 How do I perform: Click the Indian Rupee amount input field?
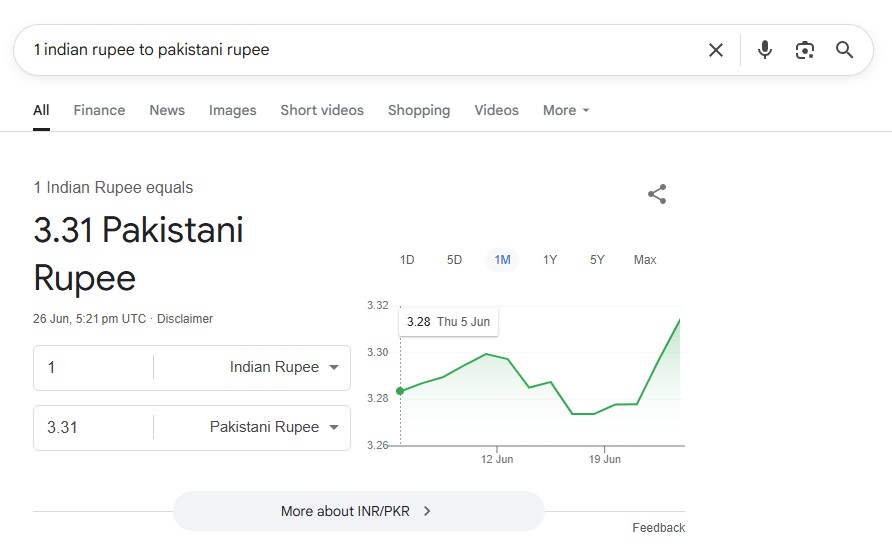[x=93, y=367]
